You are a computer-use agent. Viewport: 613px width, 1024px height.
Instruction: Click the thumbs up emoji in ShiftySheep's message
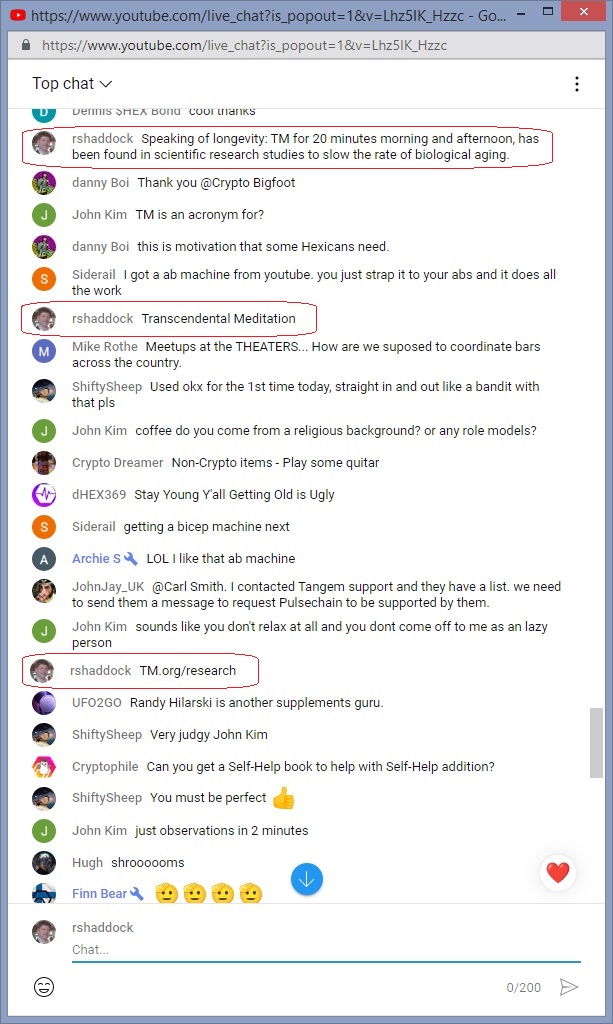pos(283,797)
